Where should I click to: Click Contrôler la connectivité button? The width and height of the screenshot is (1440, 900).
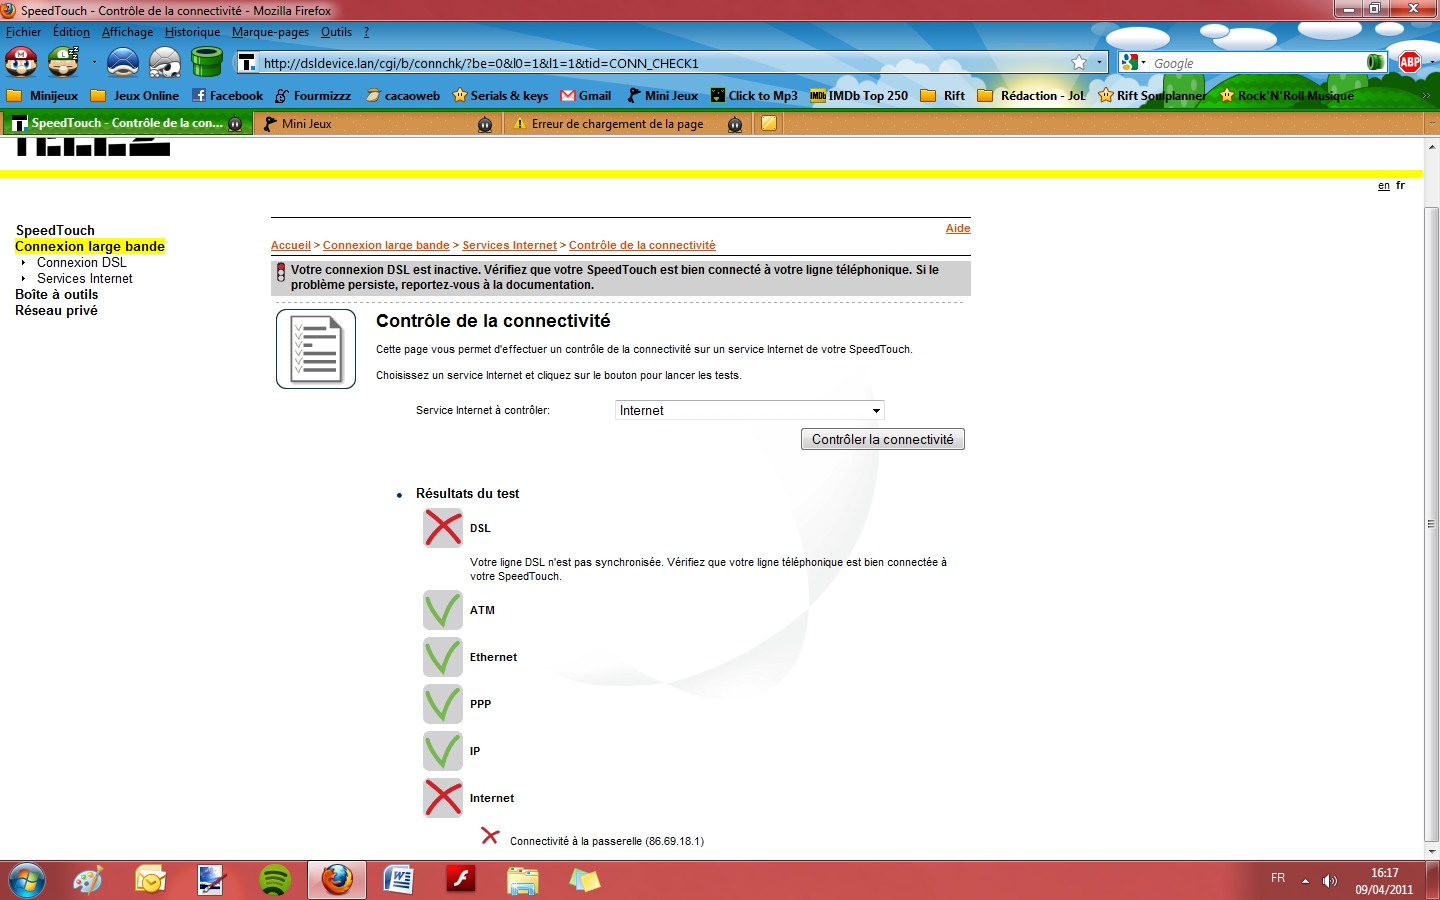pos(883,439)
